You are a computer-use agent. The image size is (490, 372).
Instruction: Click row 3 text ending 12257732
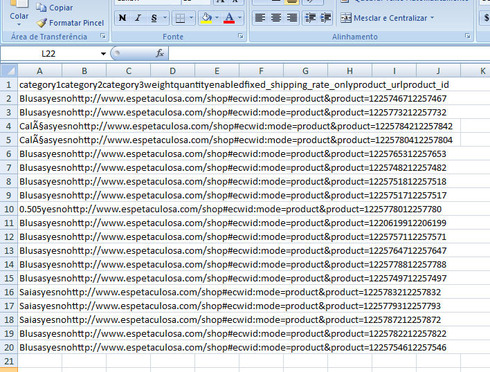click(x=233, y=112)
